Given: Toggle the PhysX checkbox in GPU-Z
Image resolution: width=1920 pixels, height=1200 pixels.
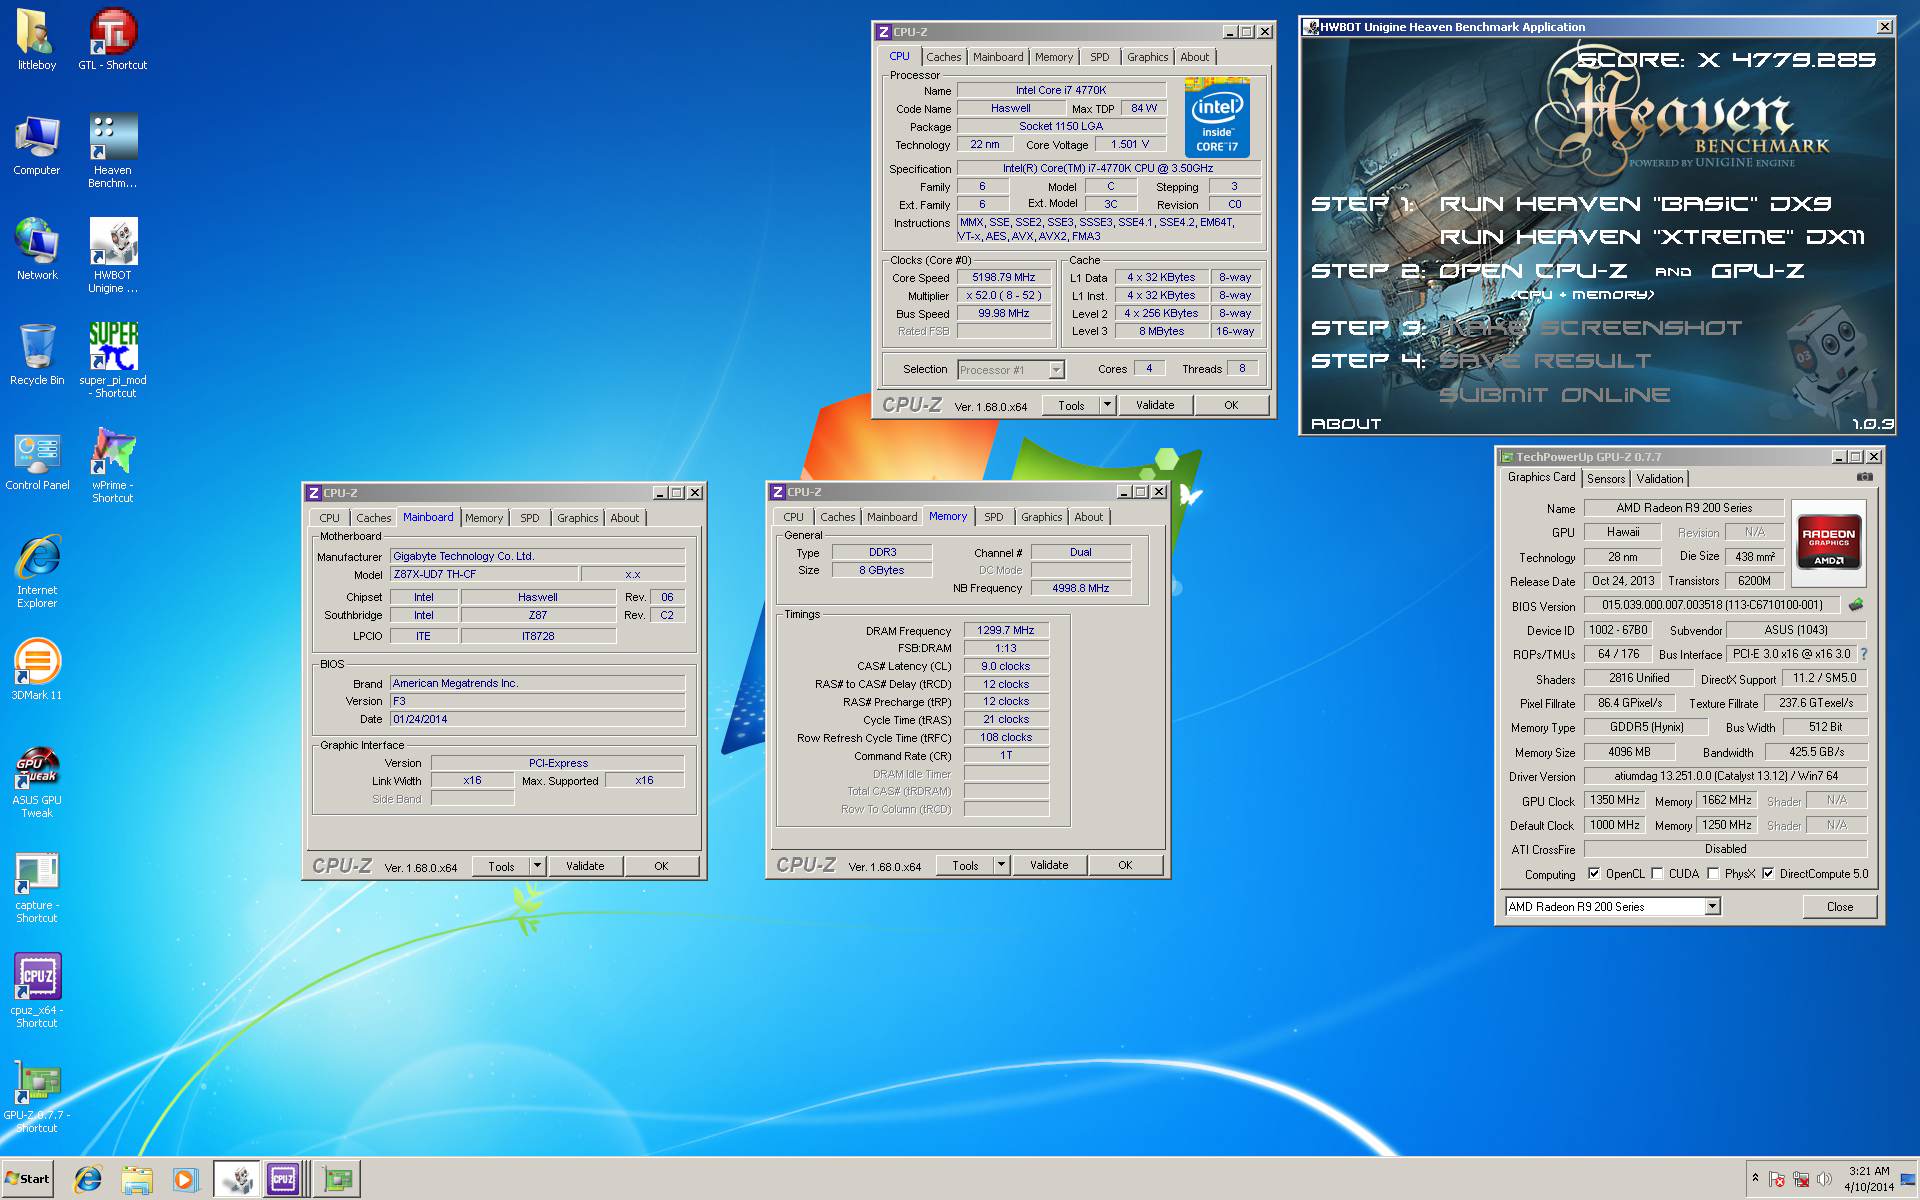Looking at the screenshot, I should coord(1713,873).
